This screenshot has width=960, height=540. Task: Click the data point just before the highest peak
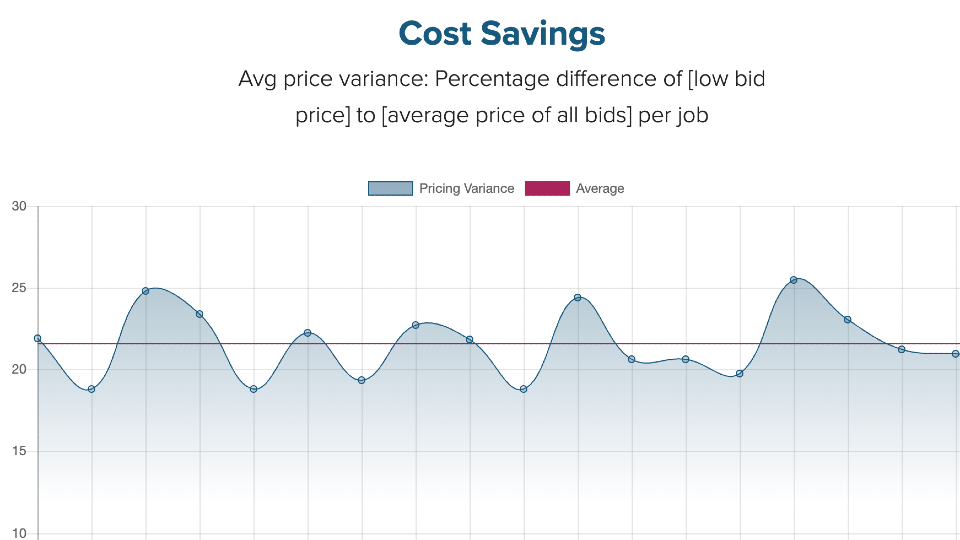740,374
